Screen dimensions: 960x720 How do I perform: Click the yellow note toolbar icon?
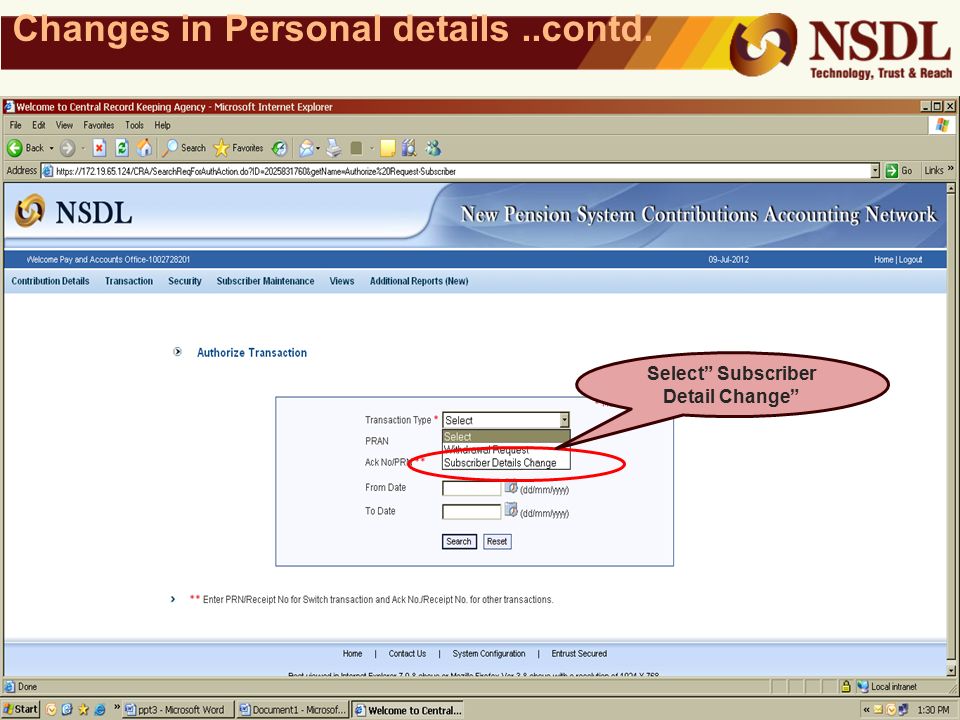coord(388,148)
